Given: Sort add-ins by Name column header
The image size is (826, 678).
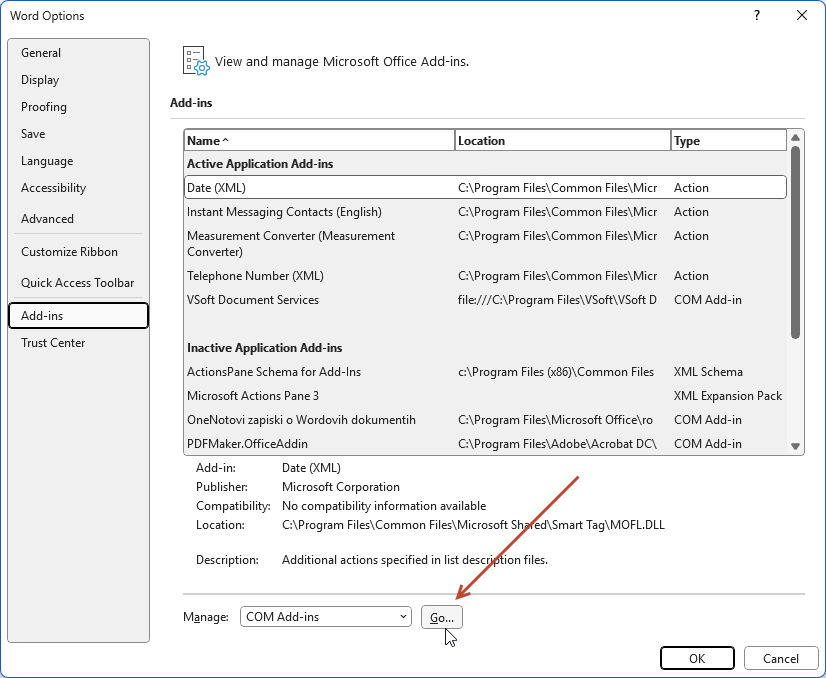Looking at the screenshot, I should (319, 141).
